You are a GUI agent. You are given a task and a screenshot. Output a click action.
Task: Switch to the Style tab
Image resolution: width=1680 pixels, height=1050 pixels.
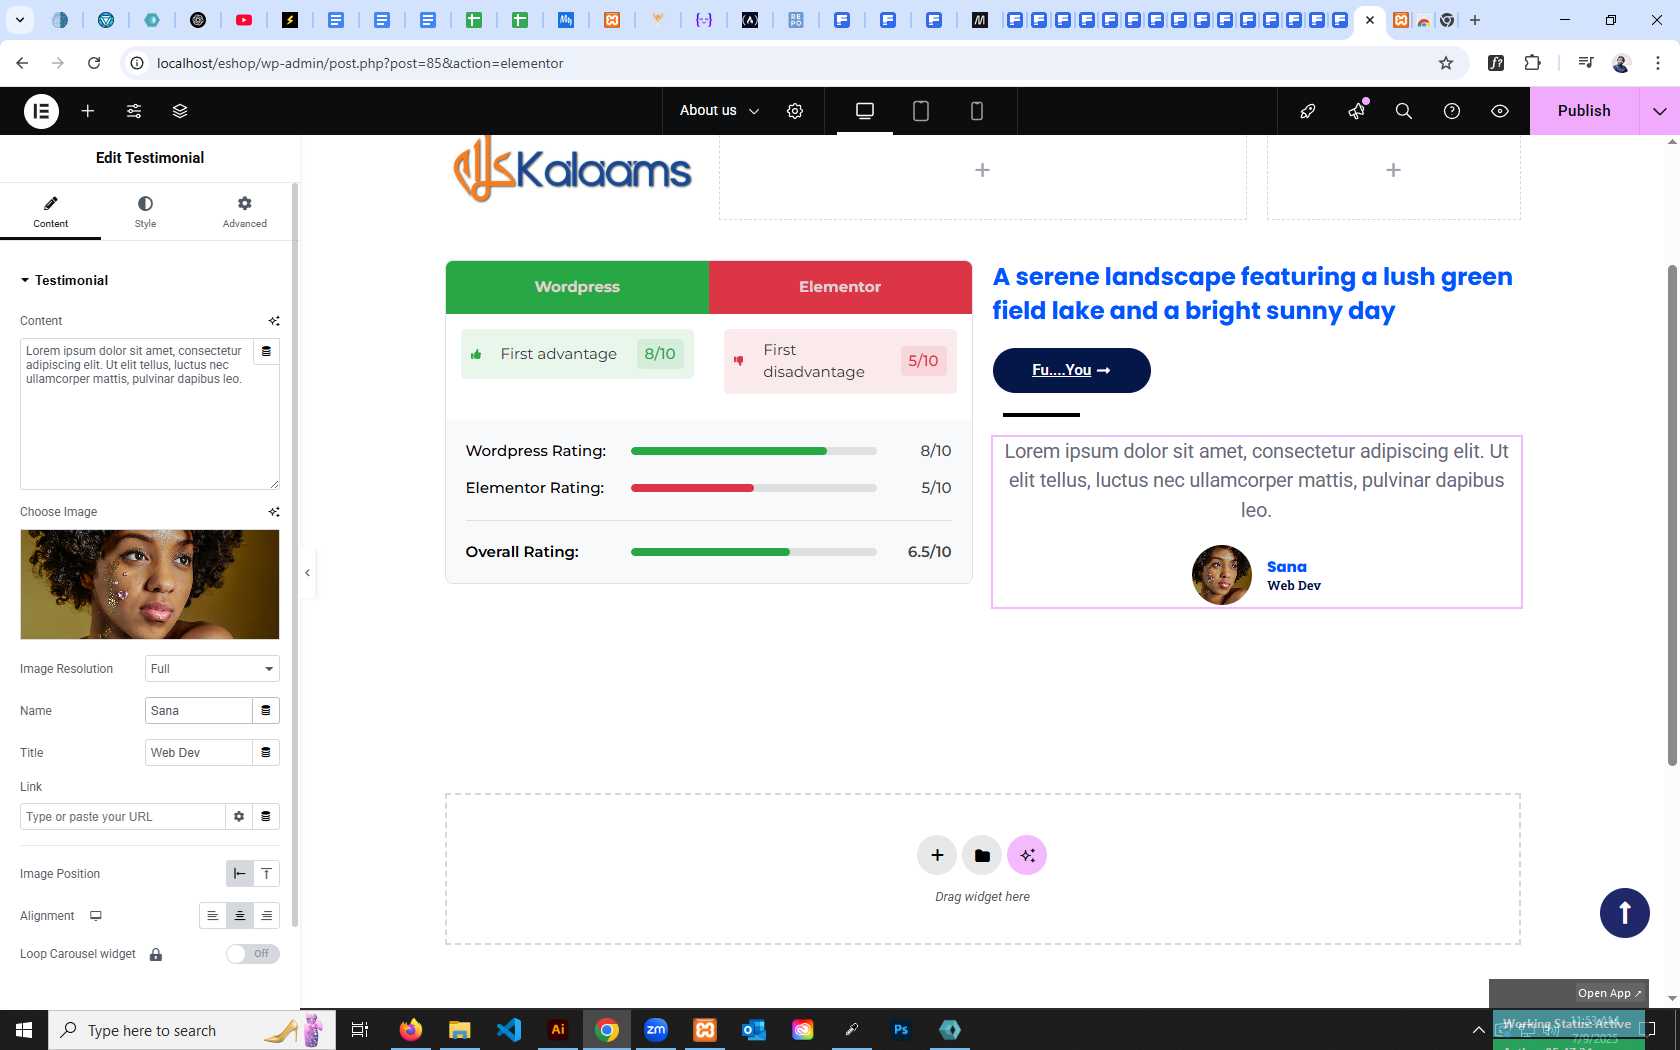[145, 212]
